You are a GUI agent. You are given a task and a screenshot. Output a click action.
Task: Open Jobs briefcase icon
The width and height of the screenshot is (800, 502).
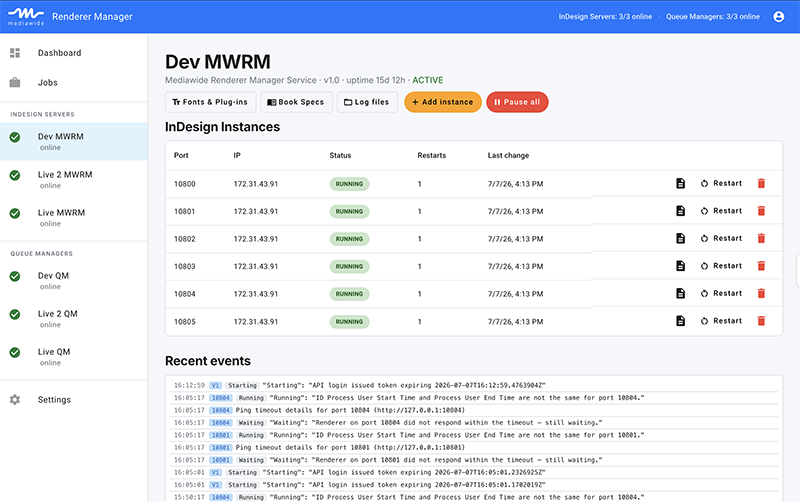click(x=15, y=82)
